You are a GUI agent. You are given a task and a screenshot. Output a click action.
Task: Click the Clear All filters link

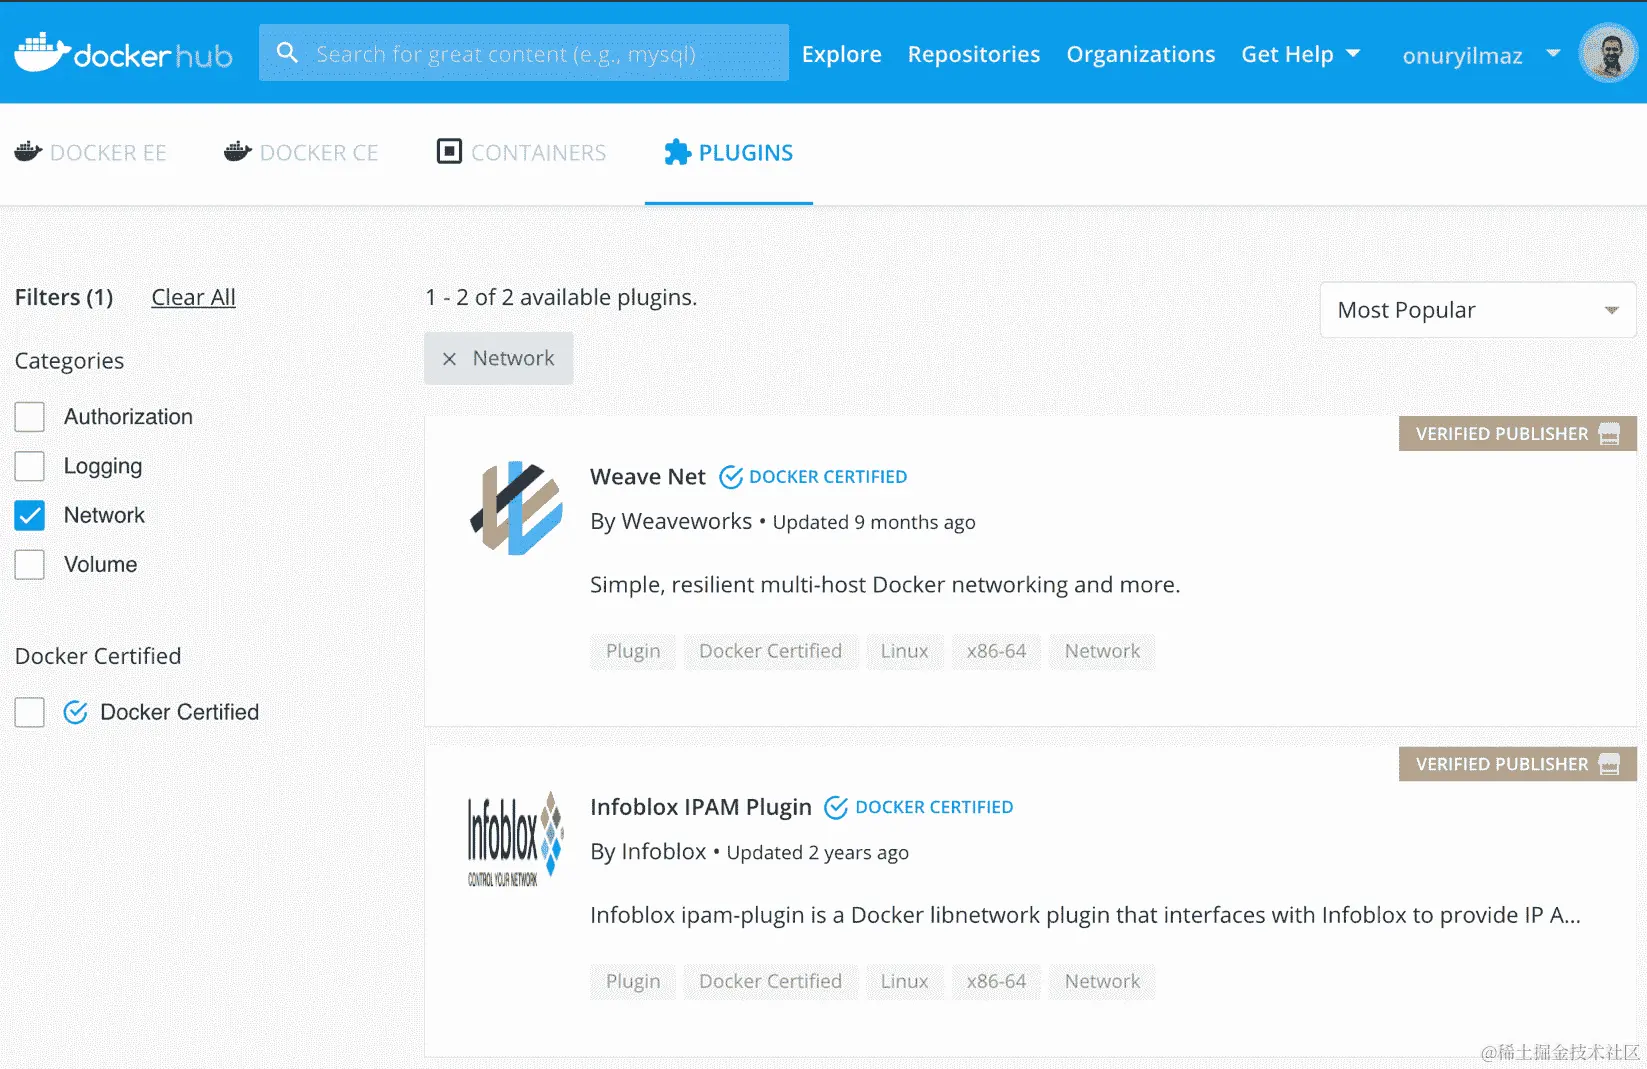pyautogui.click(x=194, y=297)
